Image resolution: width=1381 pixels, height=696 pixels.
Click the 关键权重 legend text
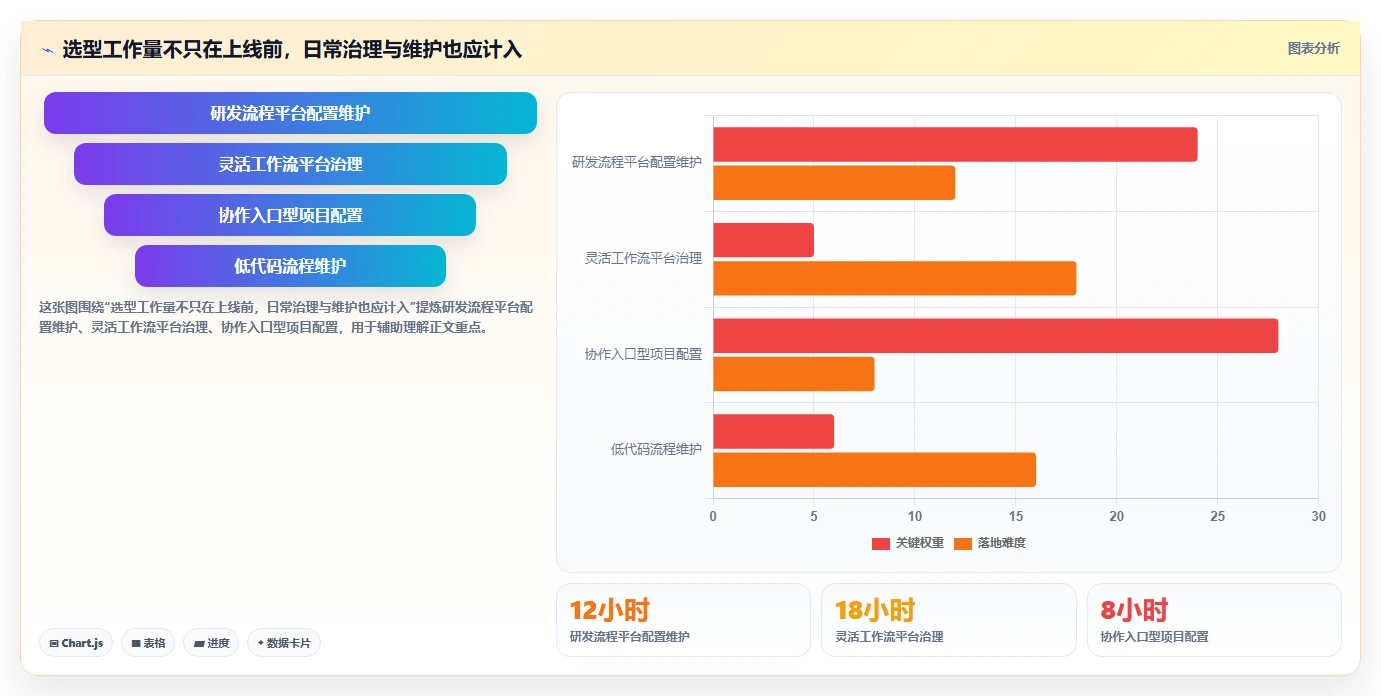(x=919, y=543)
